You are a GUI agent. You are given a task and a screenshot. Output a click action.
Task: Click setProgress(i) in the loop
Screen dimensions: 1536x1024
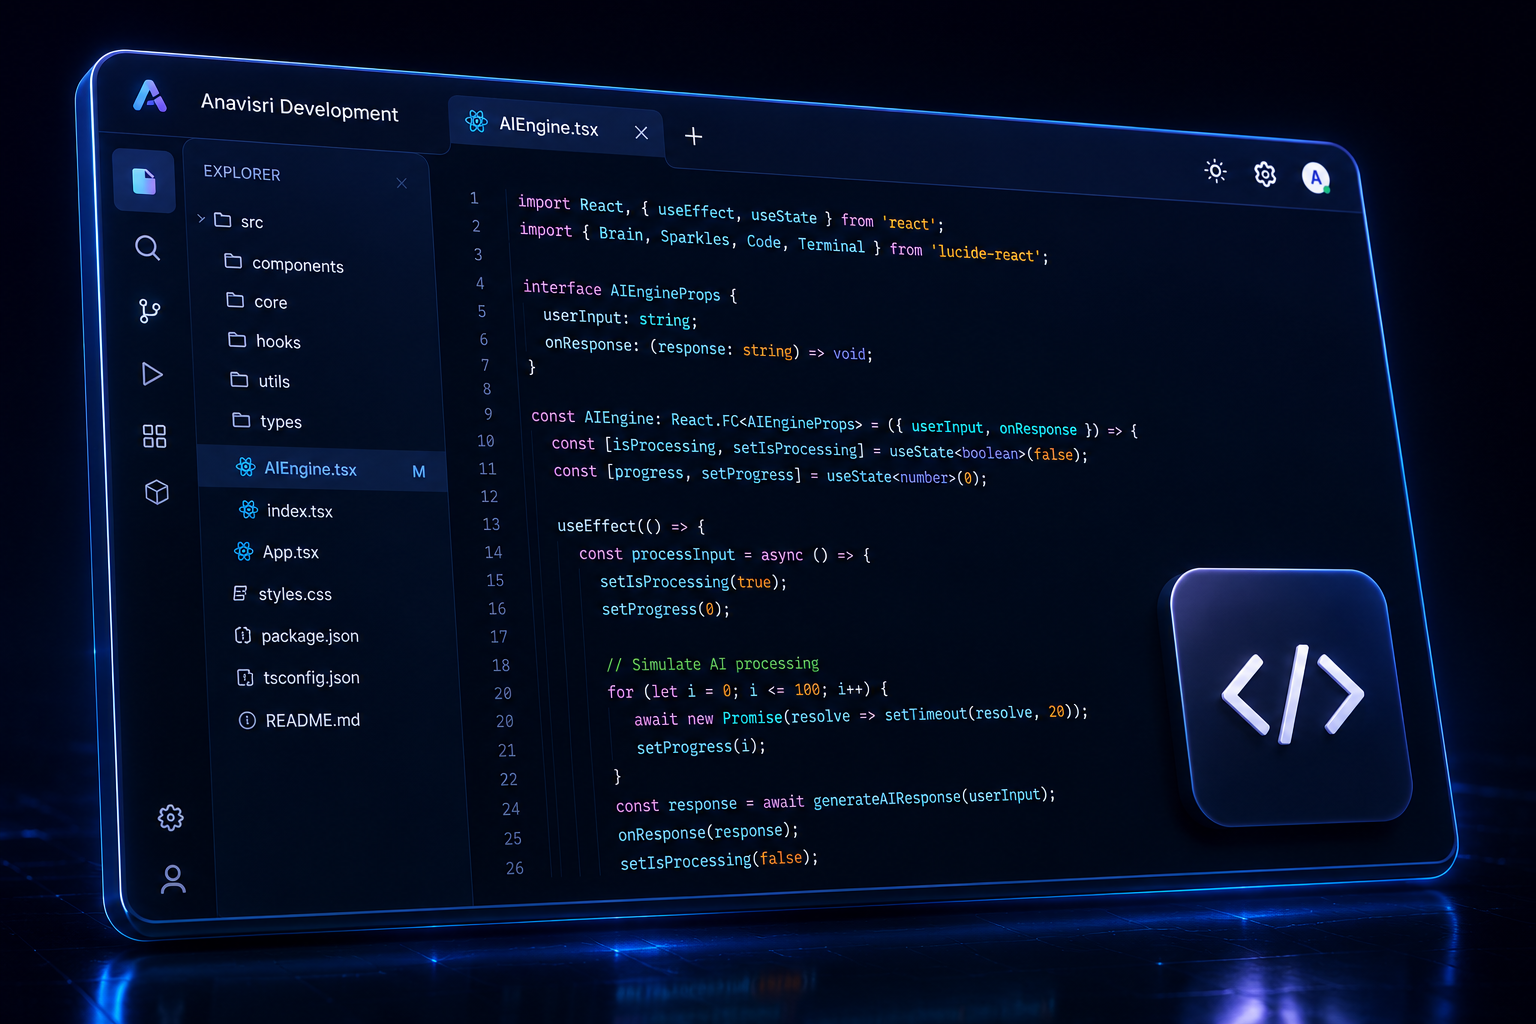tap(701, 747)
